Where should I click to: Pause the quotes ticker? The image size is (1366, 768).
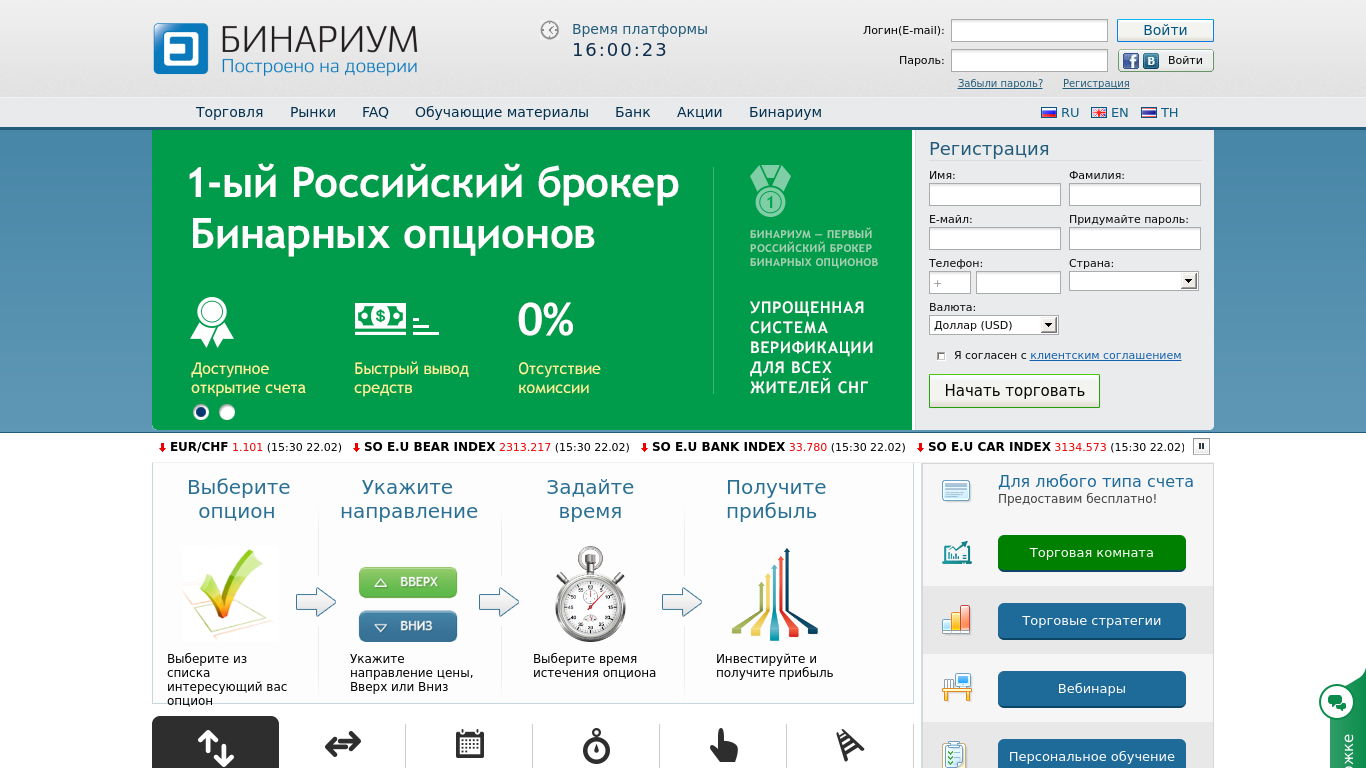click(1202, 447)
